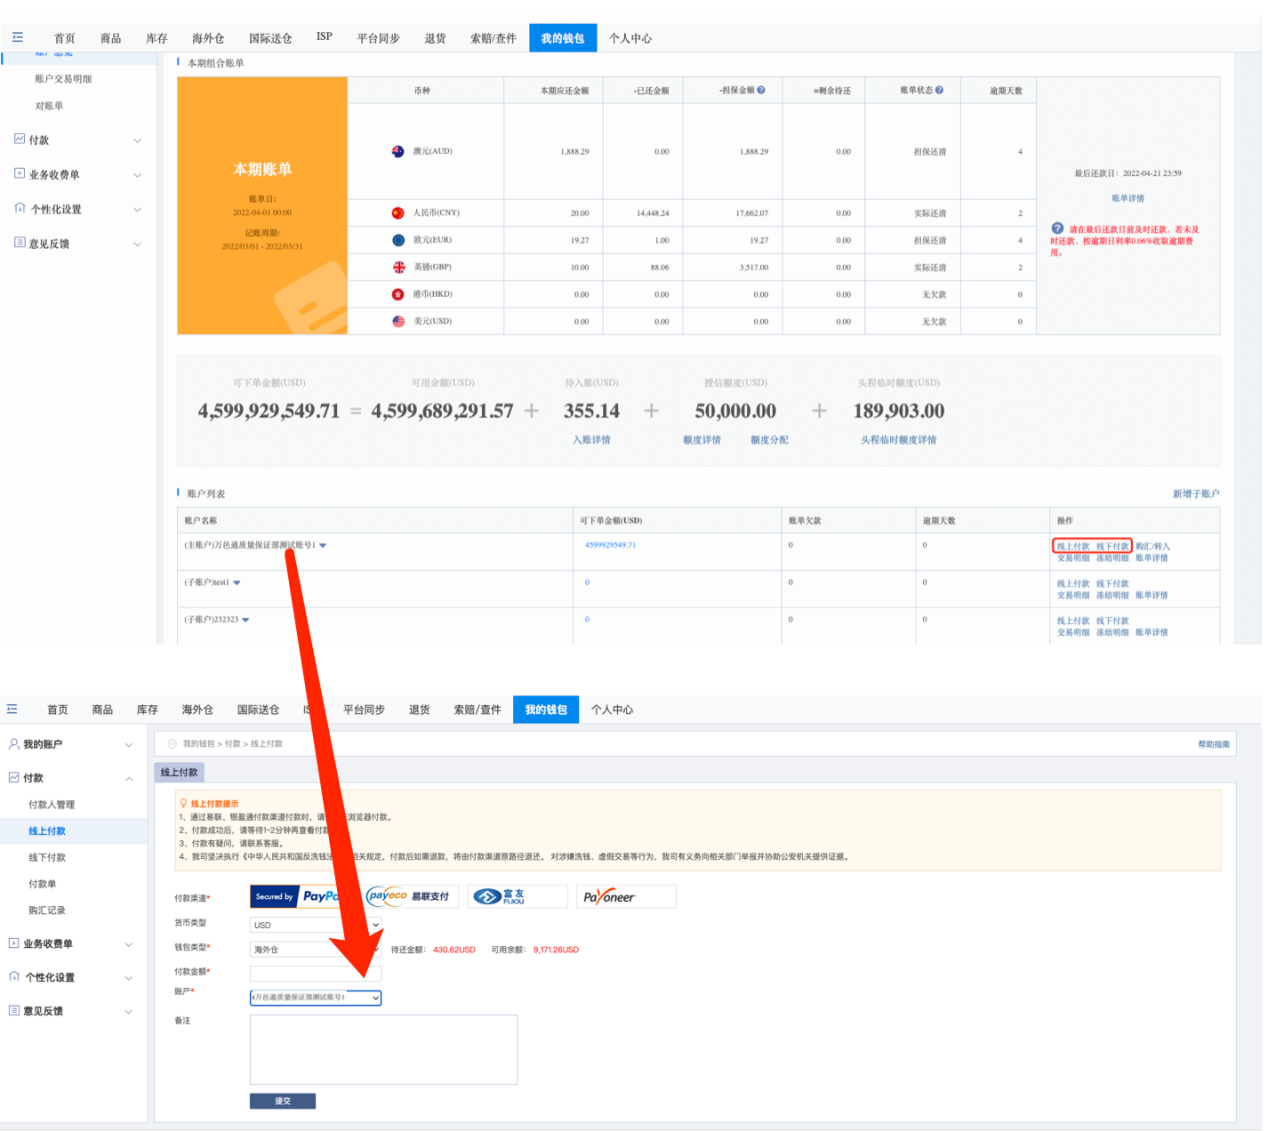Expand 意见反馈 chevron in the overview page sidebar

pyautogui.click(x=137, y=244)
